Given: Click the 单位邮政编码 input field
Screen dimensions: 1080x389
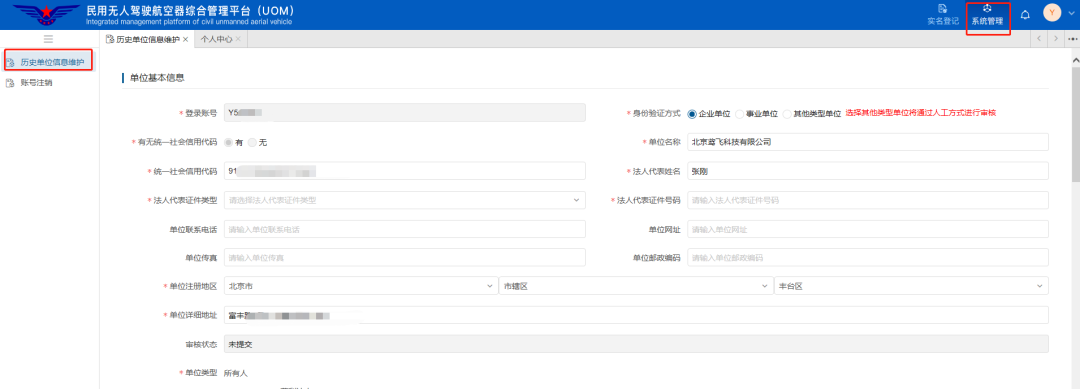Looking at the screenshot, I should click(x=868, y=257).
